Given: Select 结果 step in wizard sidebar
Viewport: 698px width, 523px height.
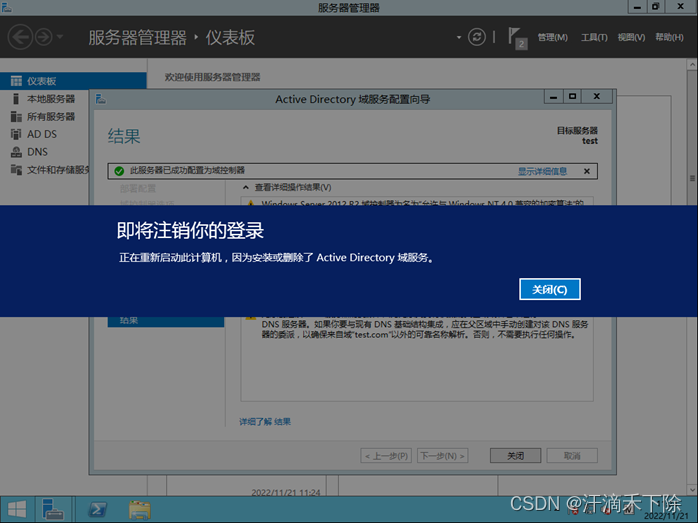Looking at the screenshot, I should click(x=166, y=322).
